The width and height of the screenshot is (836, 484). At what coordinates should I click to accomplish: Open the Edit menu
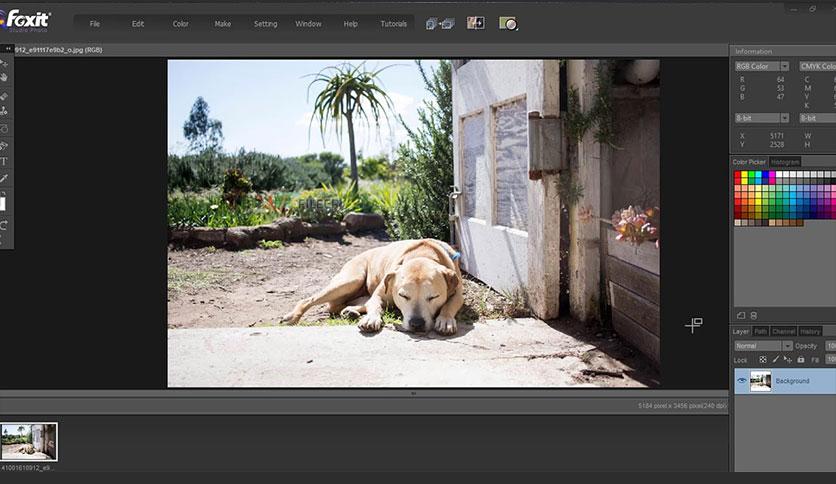pos(138,24)
